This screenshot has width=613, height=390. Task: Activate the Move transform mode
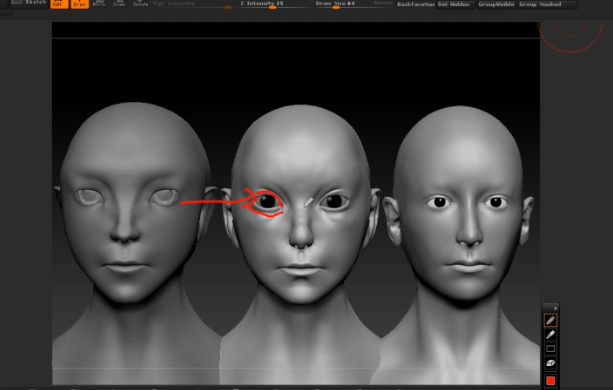99,4
